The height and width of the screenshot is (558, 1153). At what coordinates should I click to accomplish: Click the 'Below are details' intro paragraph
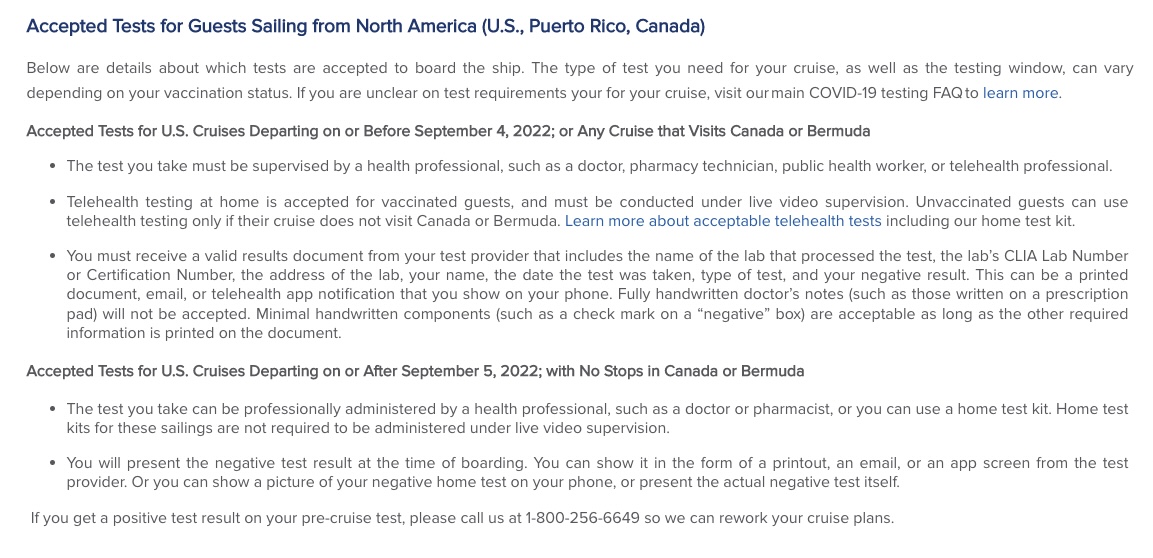point(579,81)
